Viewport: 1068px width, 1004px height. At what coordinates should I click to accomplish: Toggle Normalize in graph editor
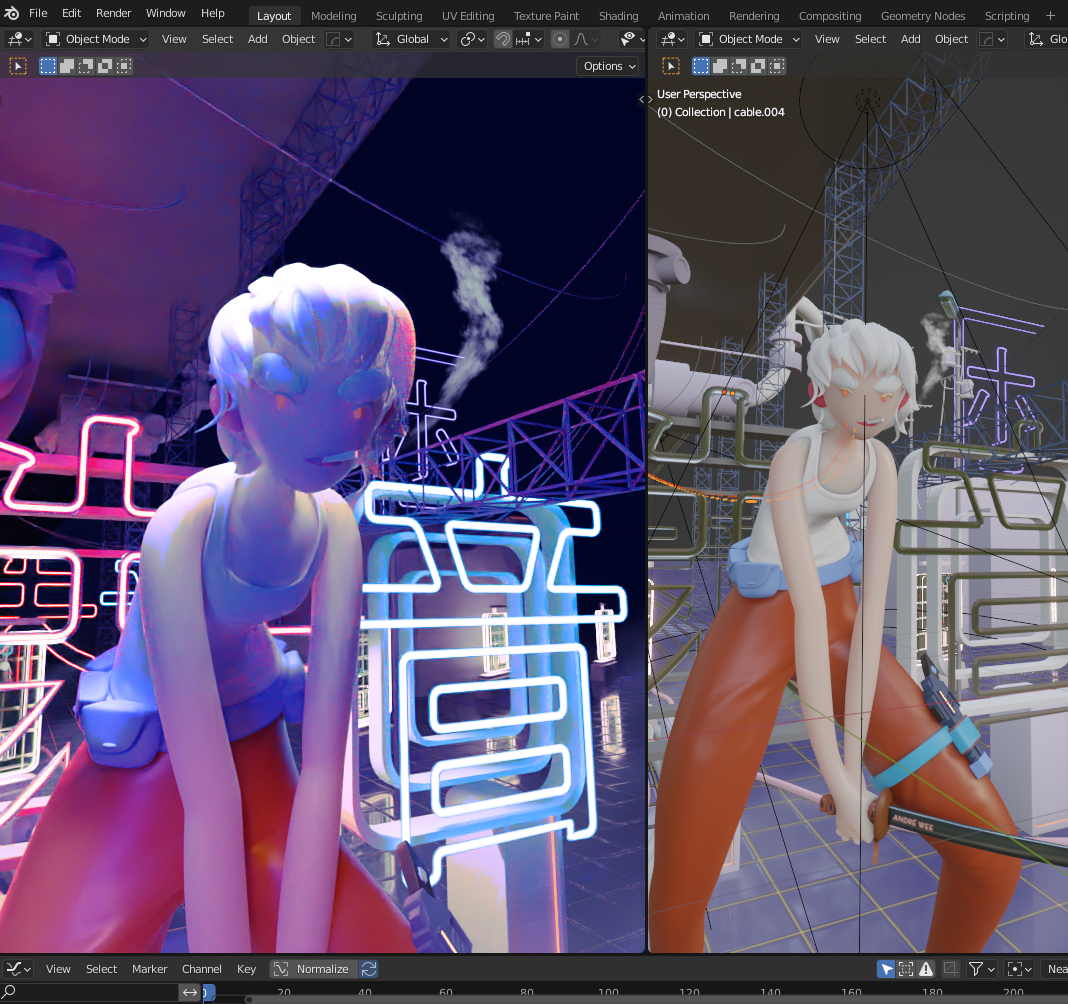[x=314, y=969]
